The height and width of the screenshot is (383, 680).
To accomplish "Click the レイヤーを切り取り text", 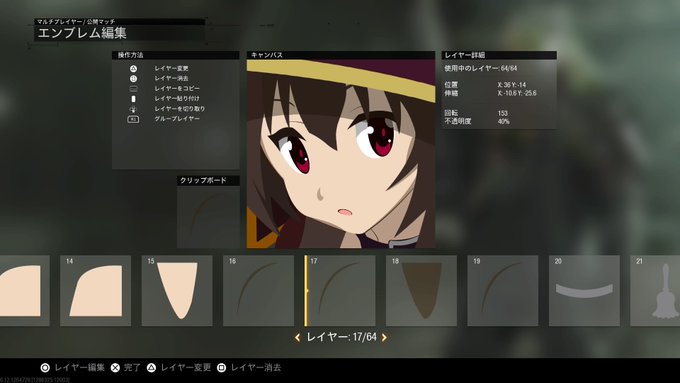I will tap(180, 109).
